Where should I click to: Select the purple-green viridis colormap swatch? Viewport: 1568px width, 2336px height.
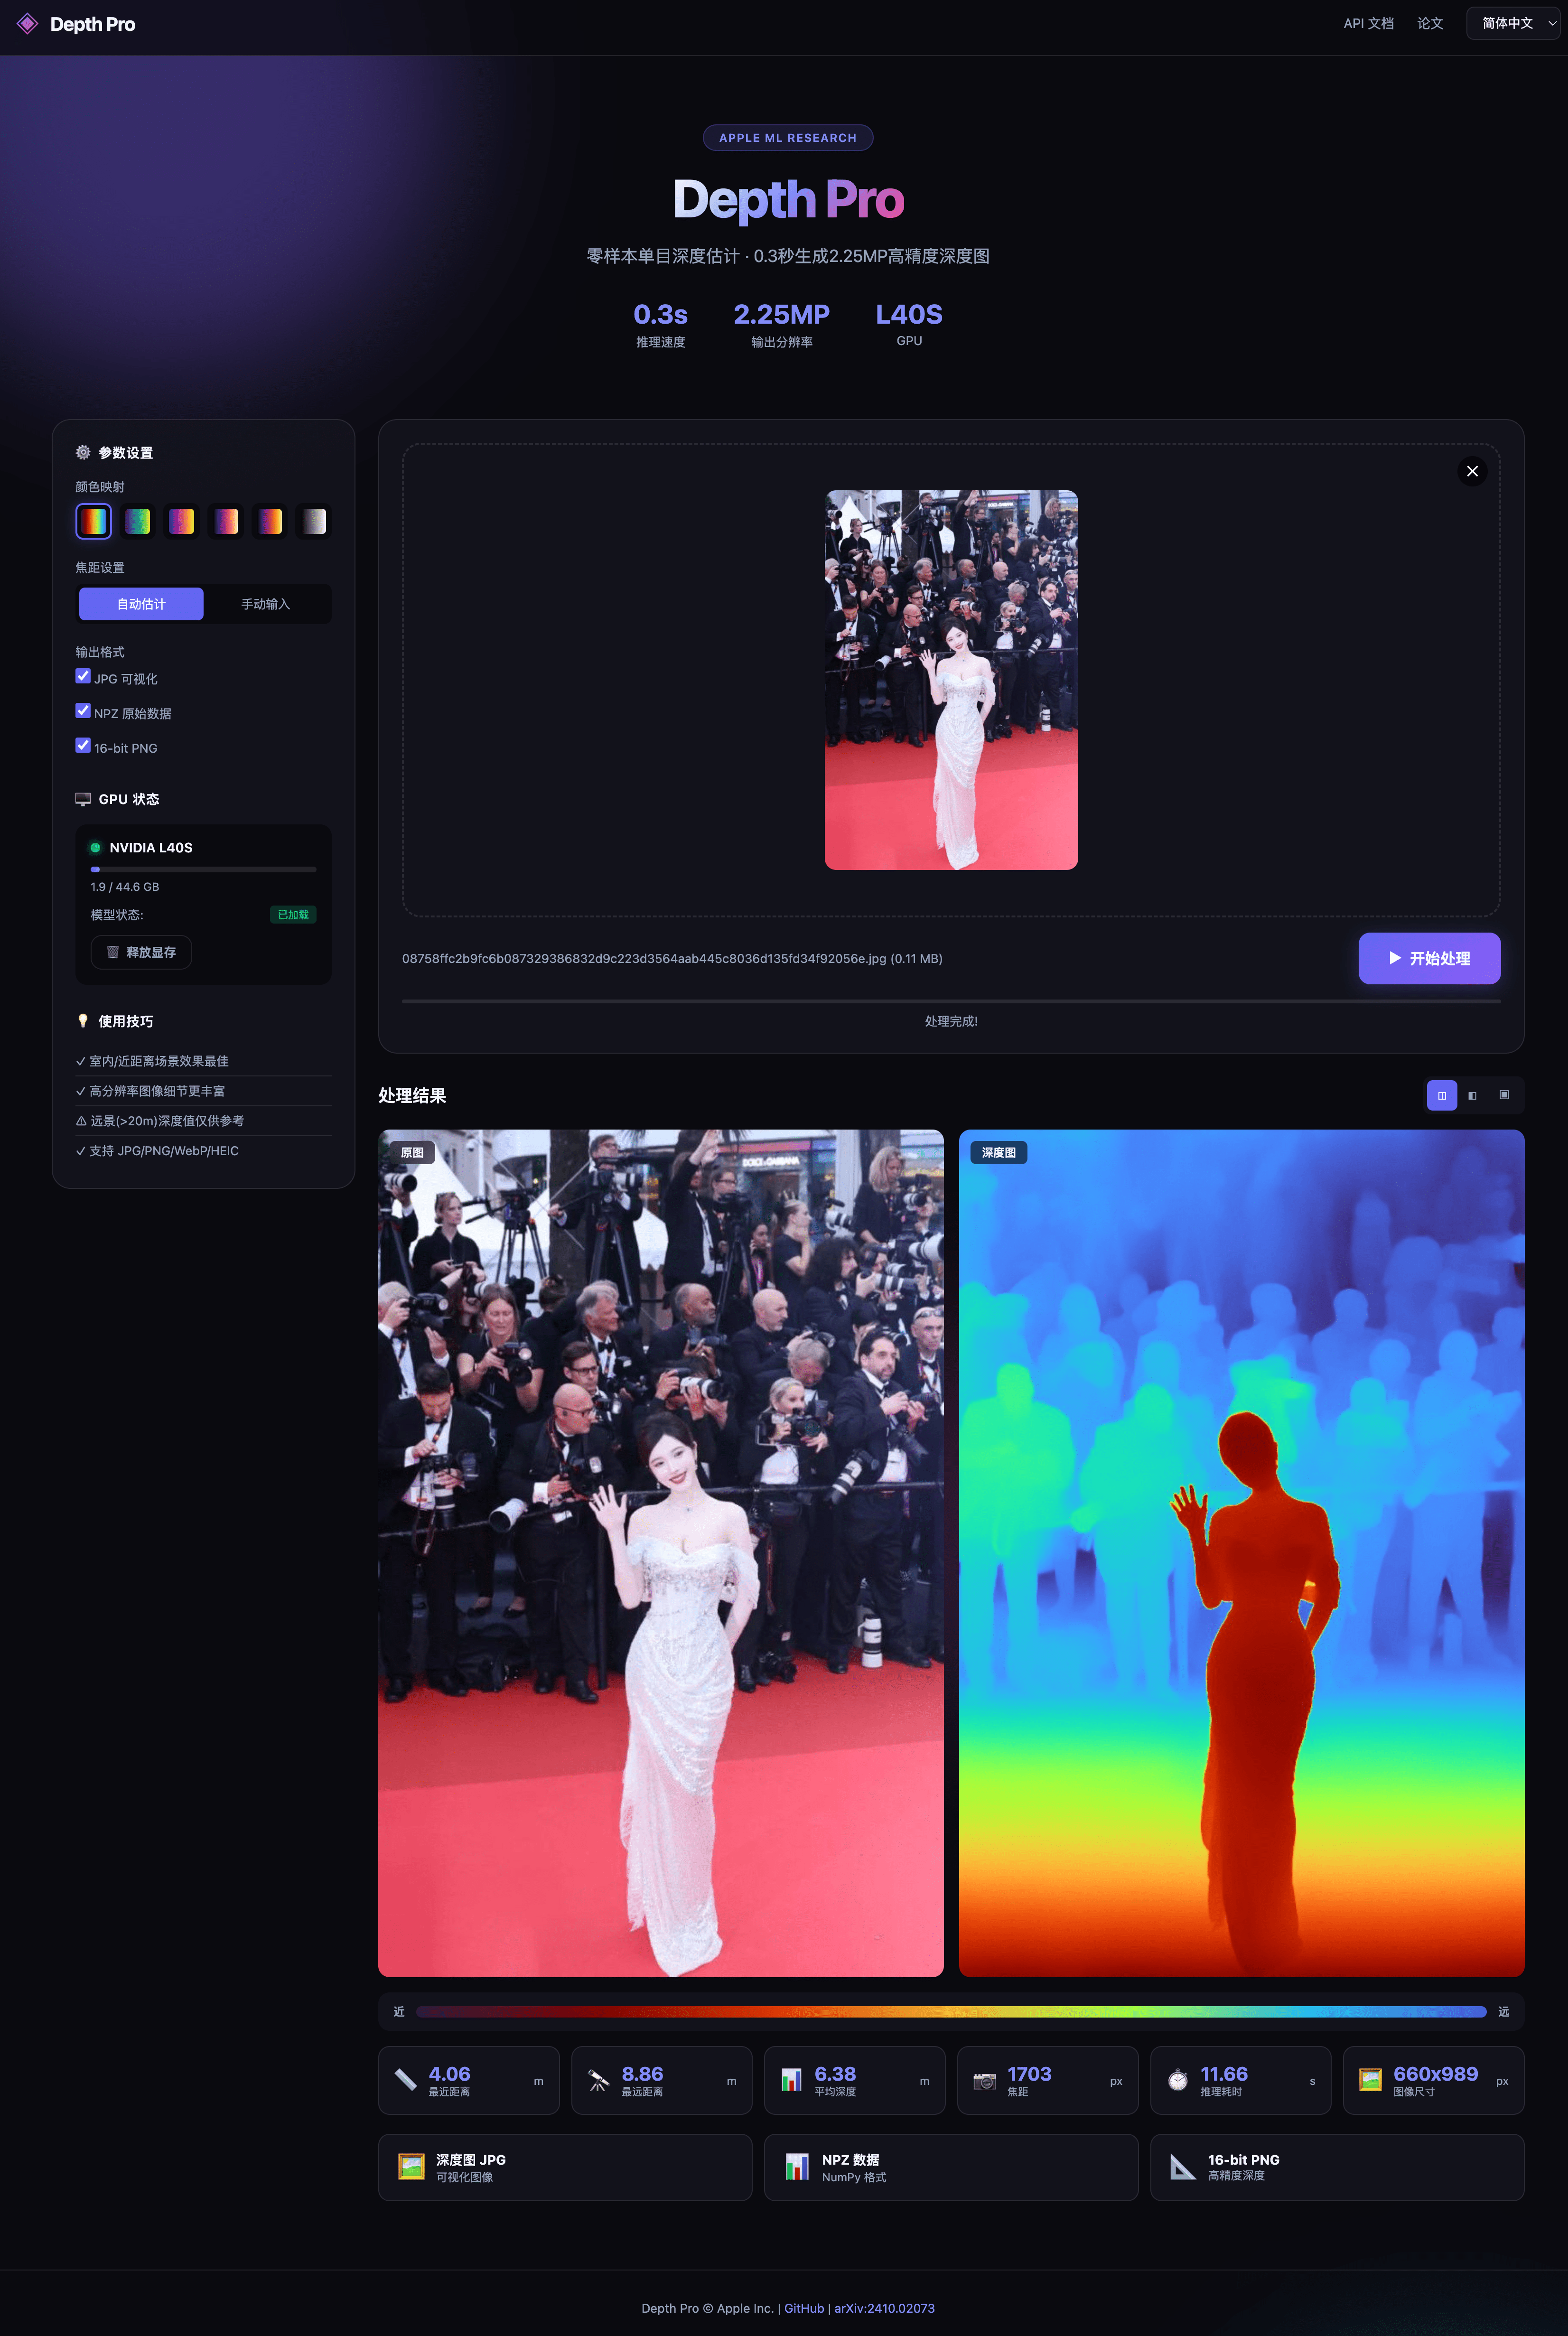coord(137,521)
